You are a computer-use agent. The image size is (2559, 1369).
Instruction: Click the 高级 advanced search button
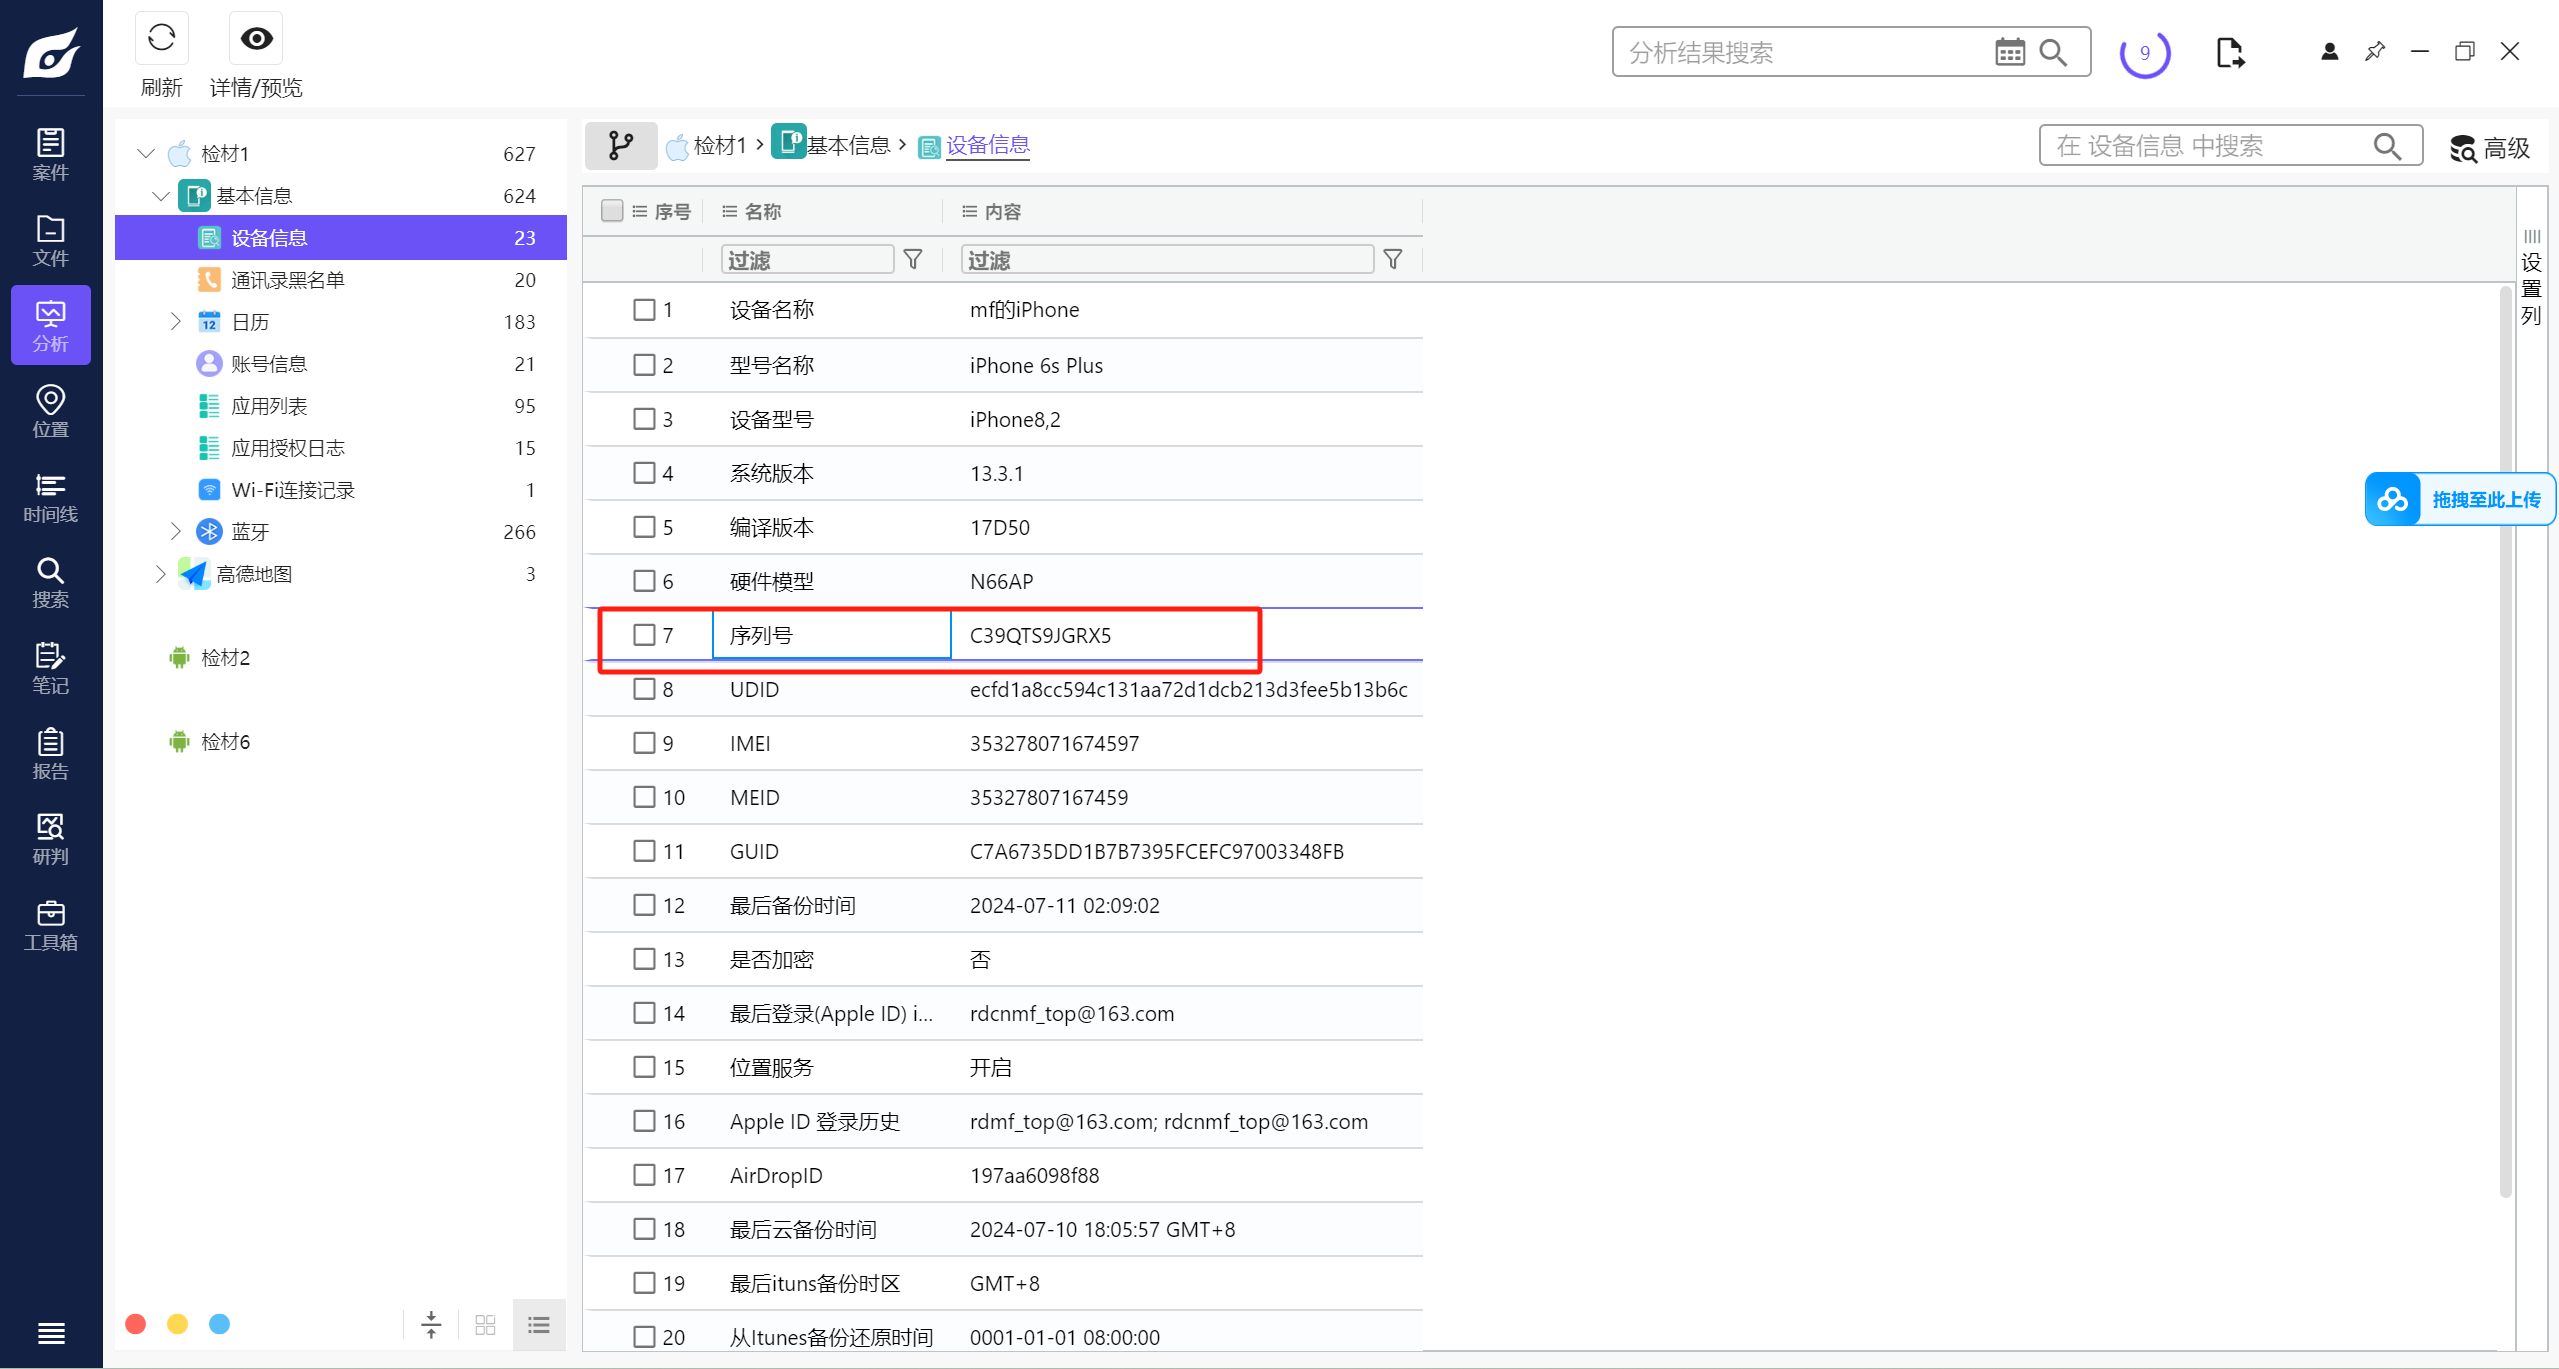click(2489, 148)
